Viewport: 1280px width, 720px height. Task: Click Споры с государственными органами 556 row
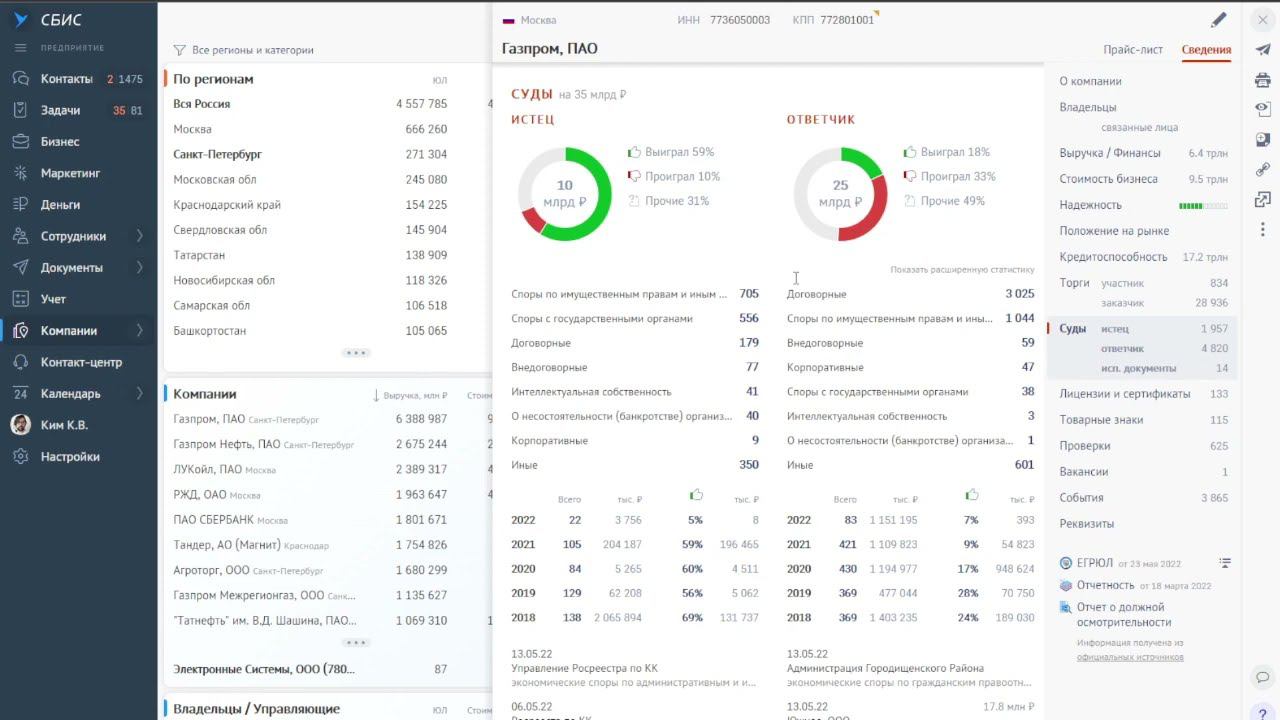[x=635, y=318]
